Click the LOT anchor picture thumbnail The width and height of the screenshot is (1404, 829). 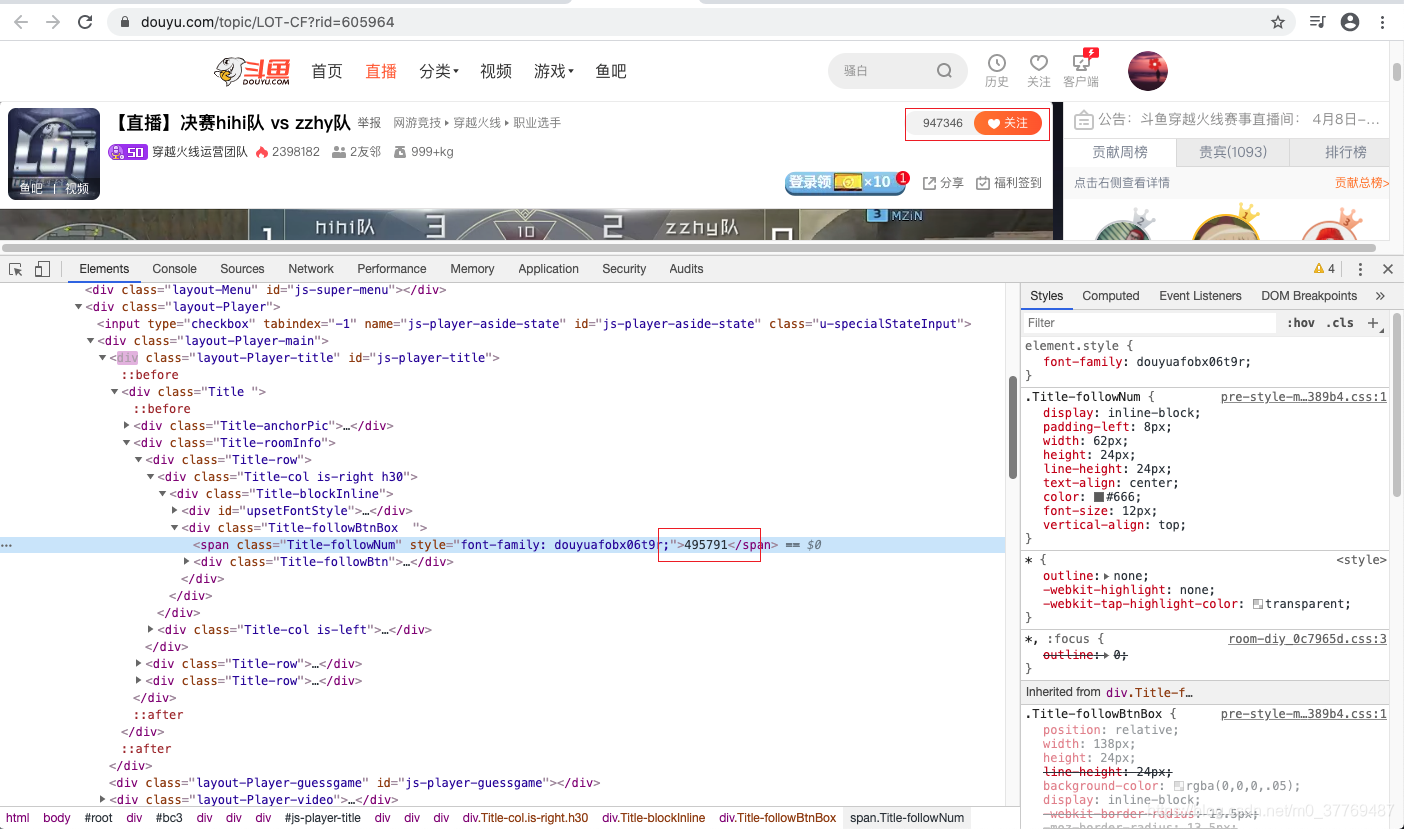pos(54,154)
